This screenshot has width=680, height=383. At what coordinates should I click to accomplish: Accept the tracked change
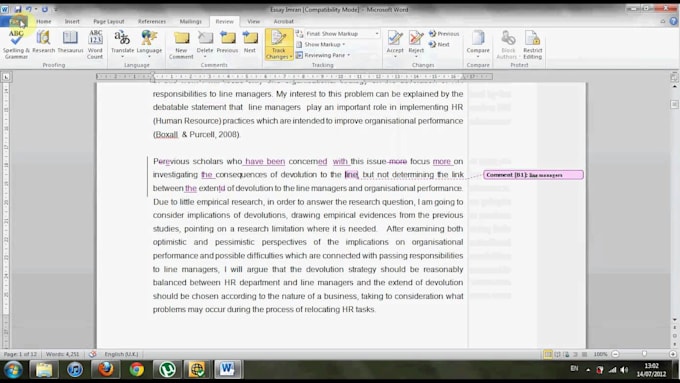[395, 45]
